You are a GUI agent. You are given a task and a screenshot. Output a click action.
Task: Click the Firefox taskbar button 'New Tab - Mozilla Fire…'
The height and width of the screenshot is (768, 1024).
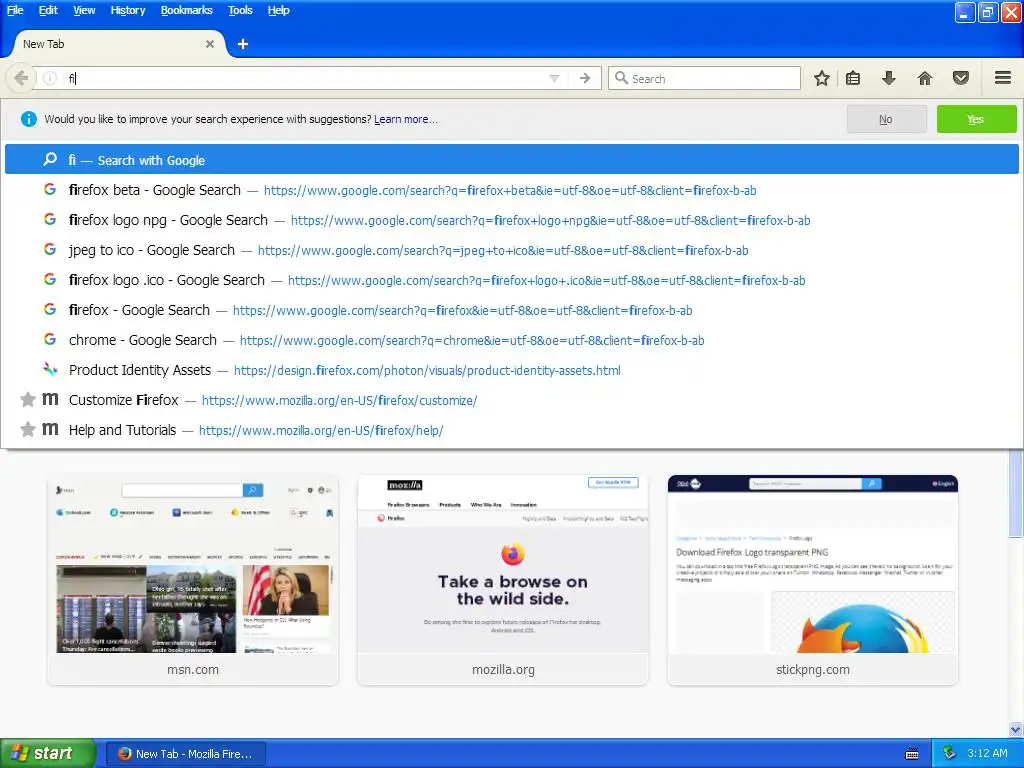[186, 754]
